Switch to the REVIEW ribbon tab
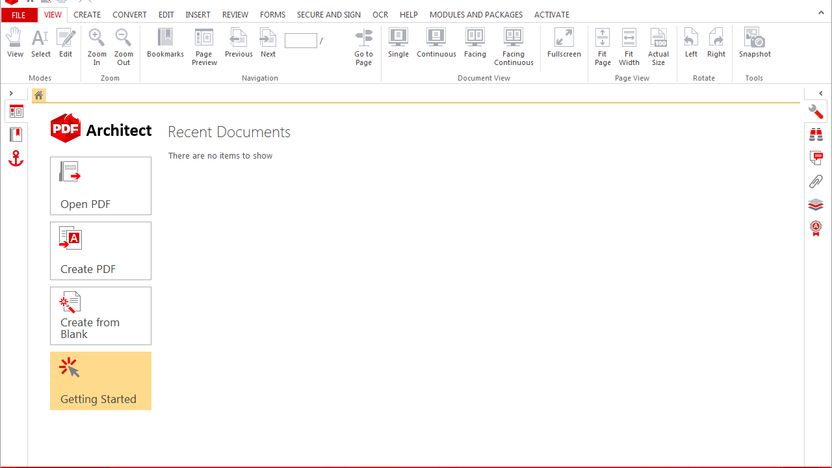Image resolution: width=832 pixels, height=468 pixels. tap(235, 15)
